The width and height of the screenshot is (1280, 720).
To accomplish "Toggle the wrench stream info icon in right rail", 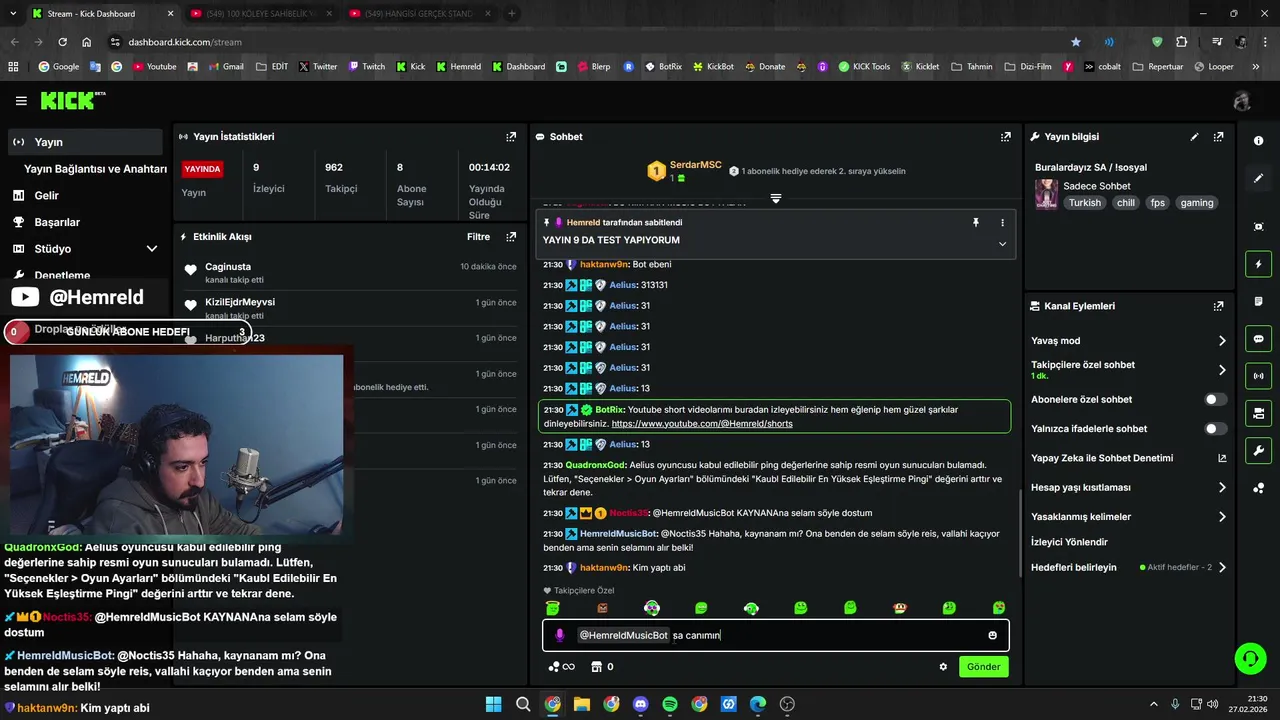I will click(x=1258, y=450).
